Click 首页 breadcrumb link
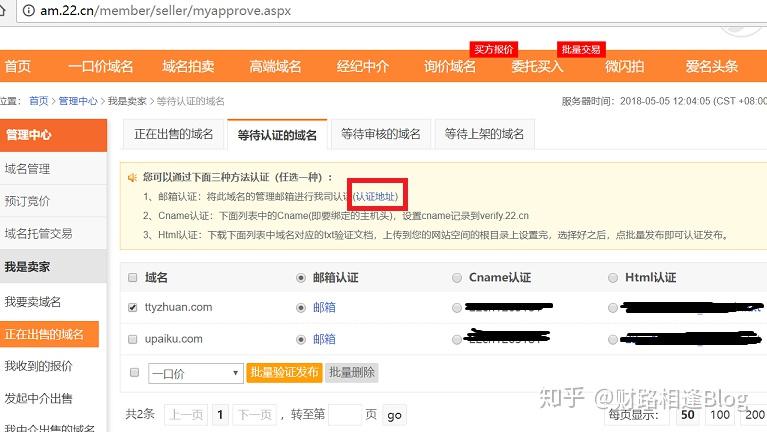The width and height of the screenshot is (767, 432). (x=39, y=101)
